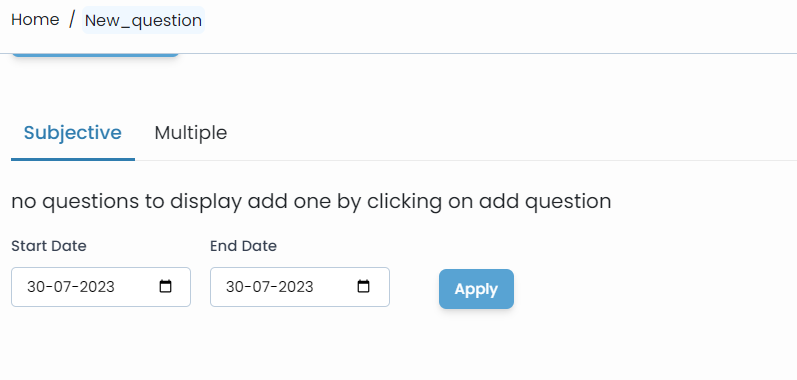Open the End Date calendar picker icon

tap(363, 287)
